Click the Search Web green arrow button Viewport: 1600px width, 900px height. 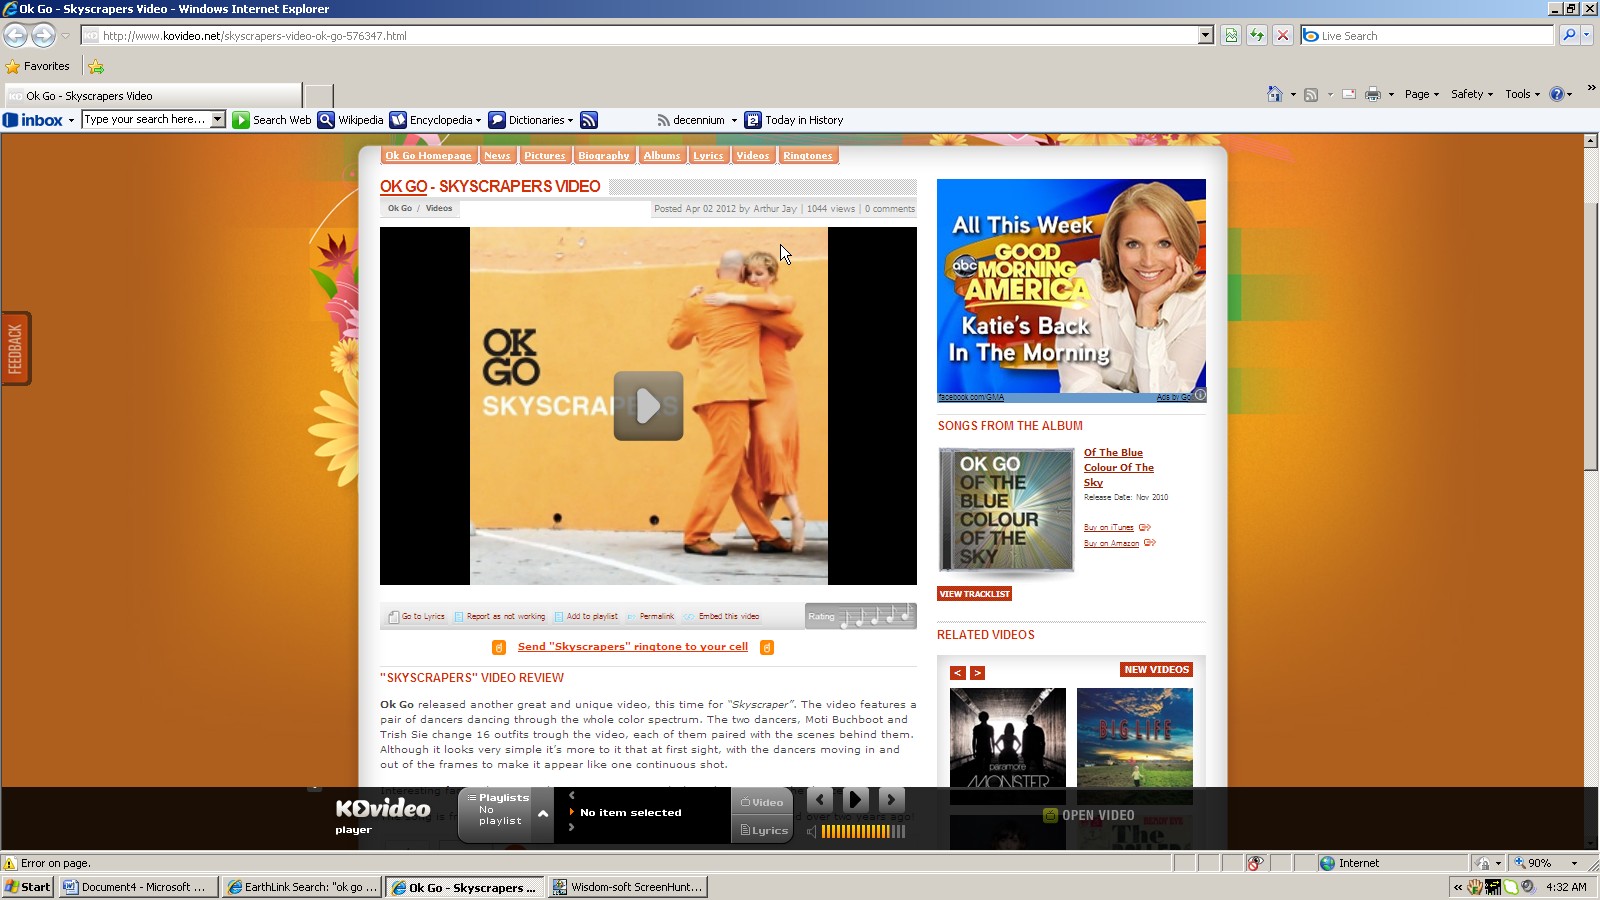click(x=241, y=120)
